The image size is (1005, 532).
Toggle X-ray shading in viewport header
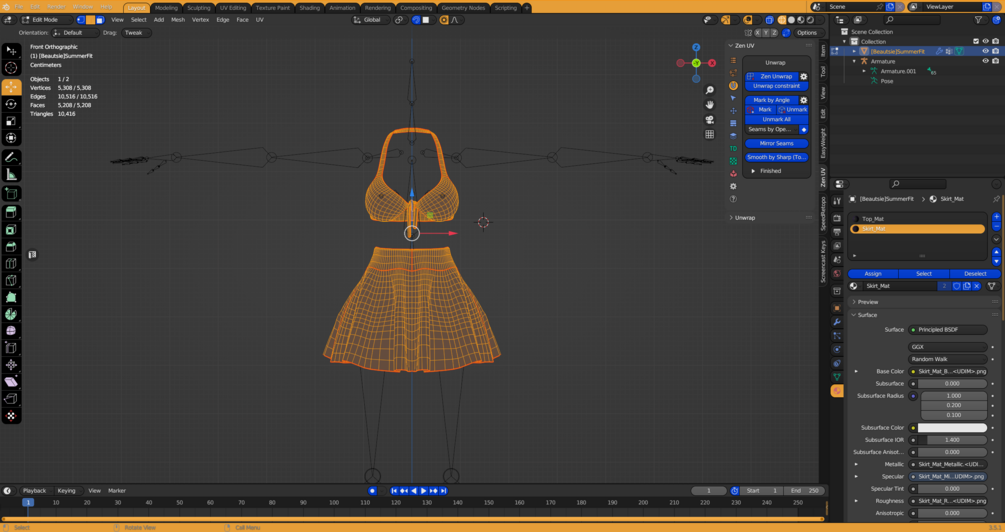coord(770,20)
